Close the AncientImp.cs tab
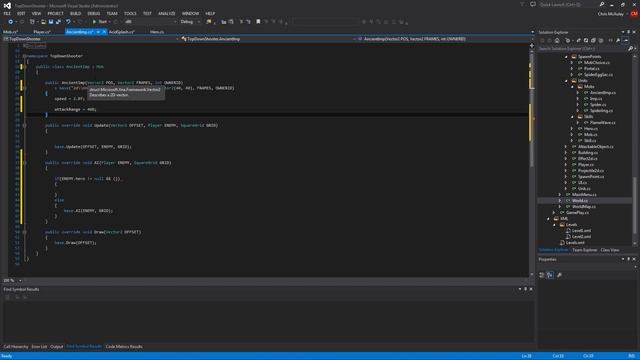The image size is (640, 360). tap(104, 32)
